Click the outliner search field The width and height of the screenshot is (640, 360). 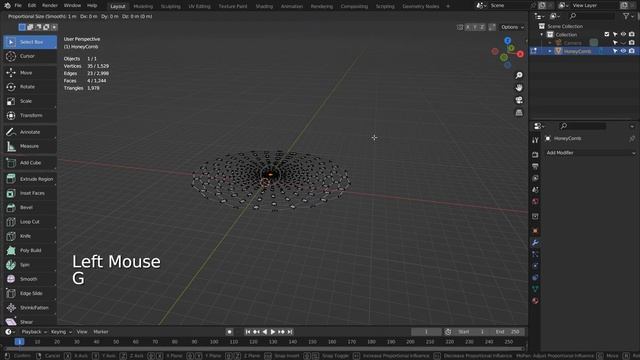(591, 16)
